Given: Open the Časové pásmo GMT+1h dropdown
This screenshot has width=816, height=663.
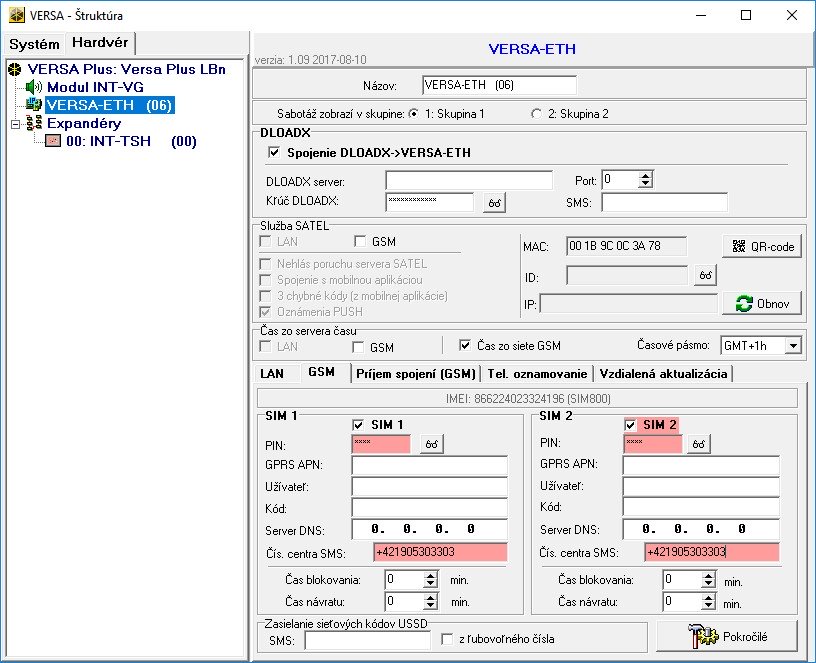Looking at the screenshot, I should tap(793, 346).
